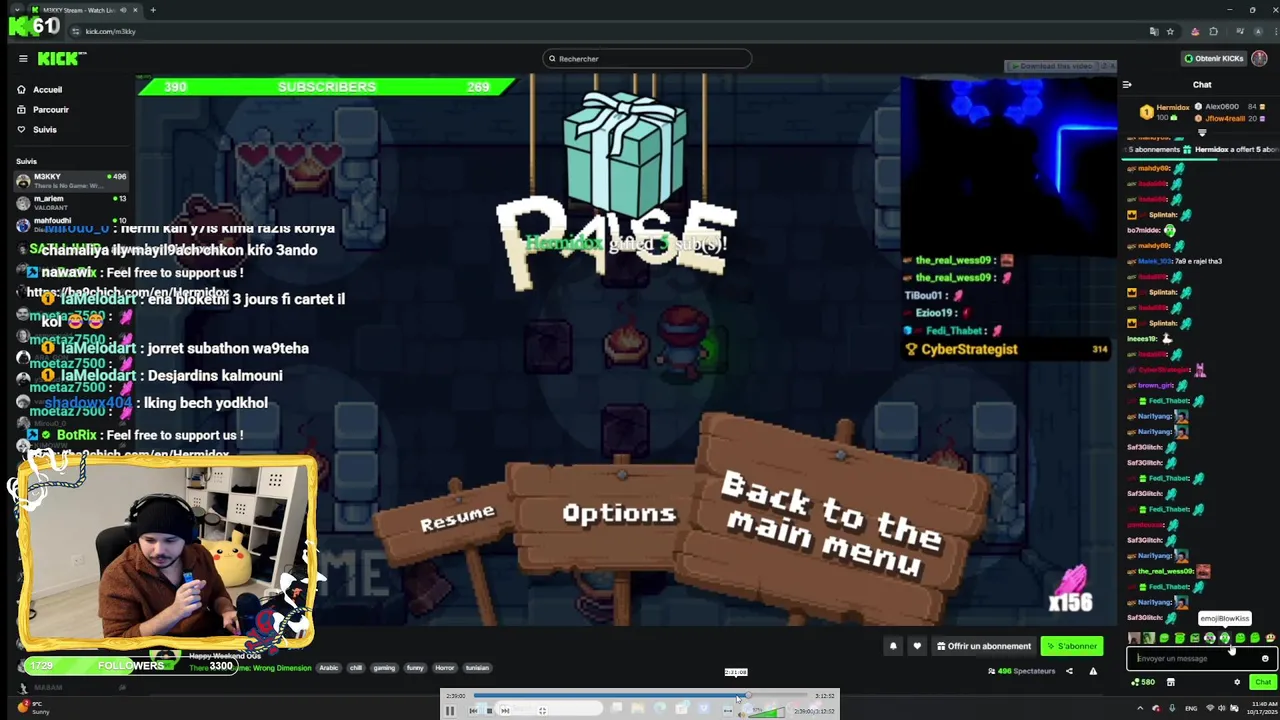
Task: Open Wi-Fi network tray icon
Action: pos(1210,708)
